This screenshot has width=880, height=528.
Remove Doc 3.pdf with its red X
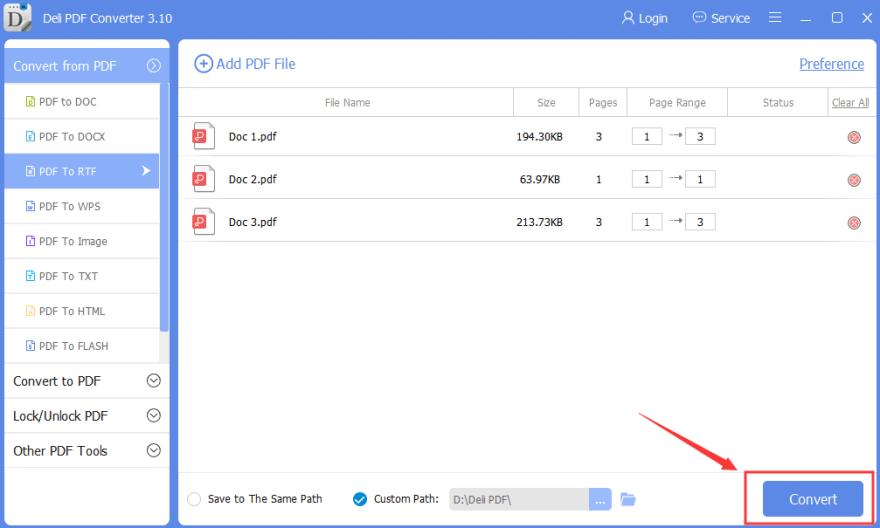(x=854, y=223)
